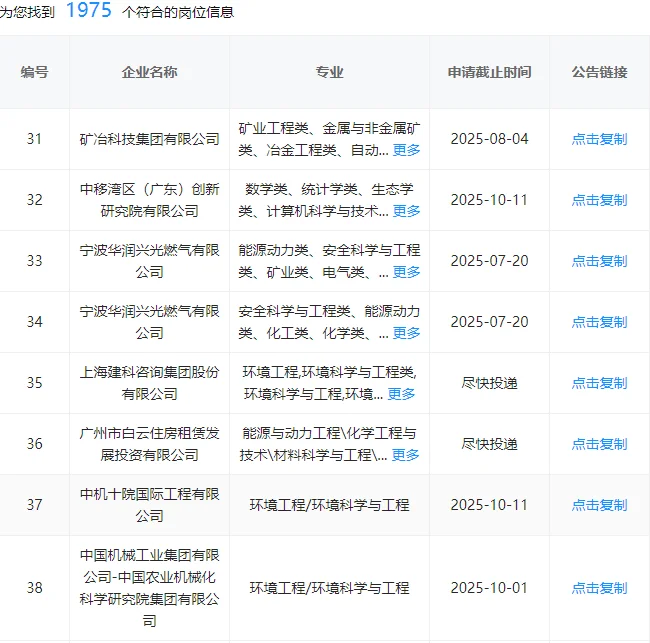The height and width of the screenshot is (643, 650).
Task: Select 宁波华润兴光燃气有限公司 in row 34
Action: (x=149, y=322)
